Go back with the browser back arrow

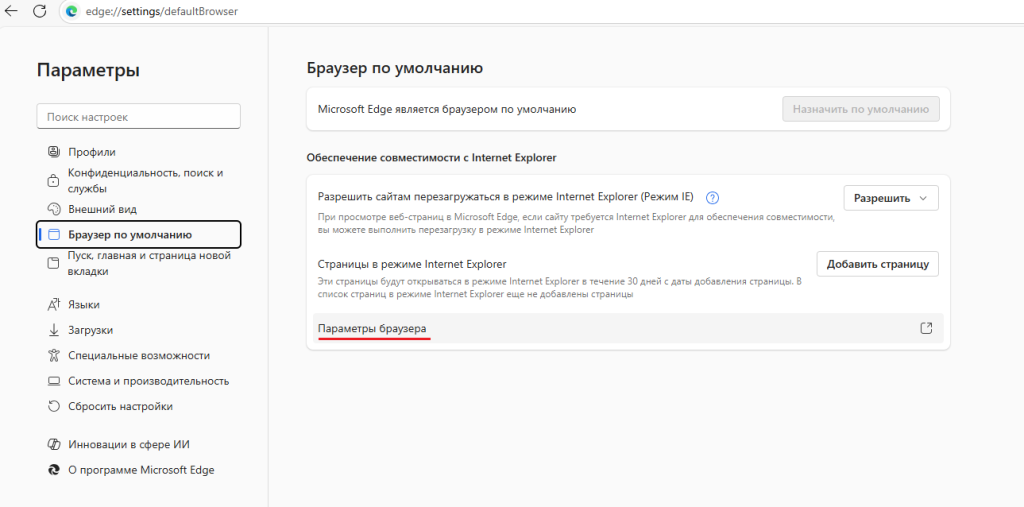(x=12, y=11)
